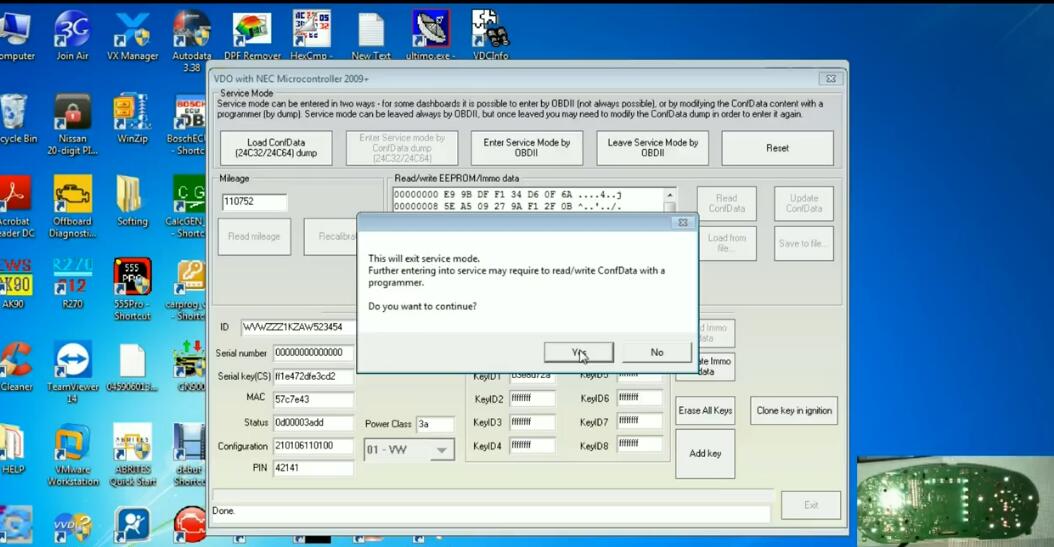Screen dimensions: 1054x547
Task: Decline the prompt with No
Action: click(x=657, y=352)
